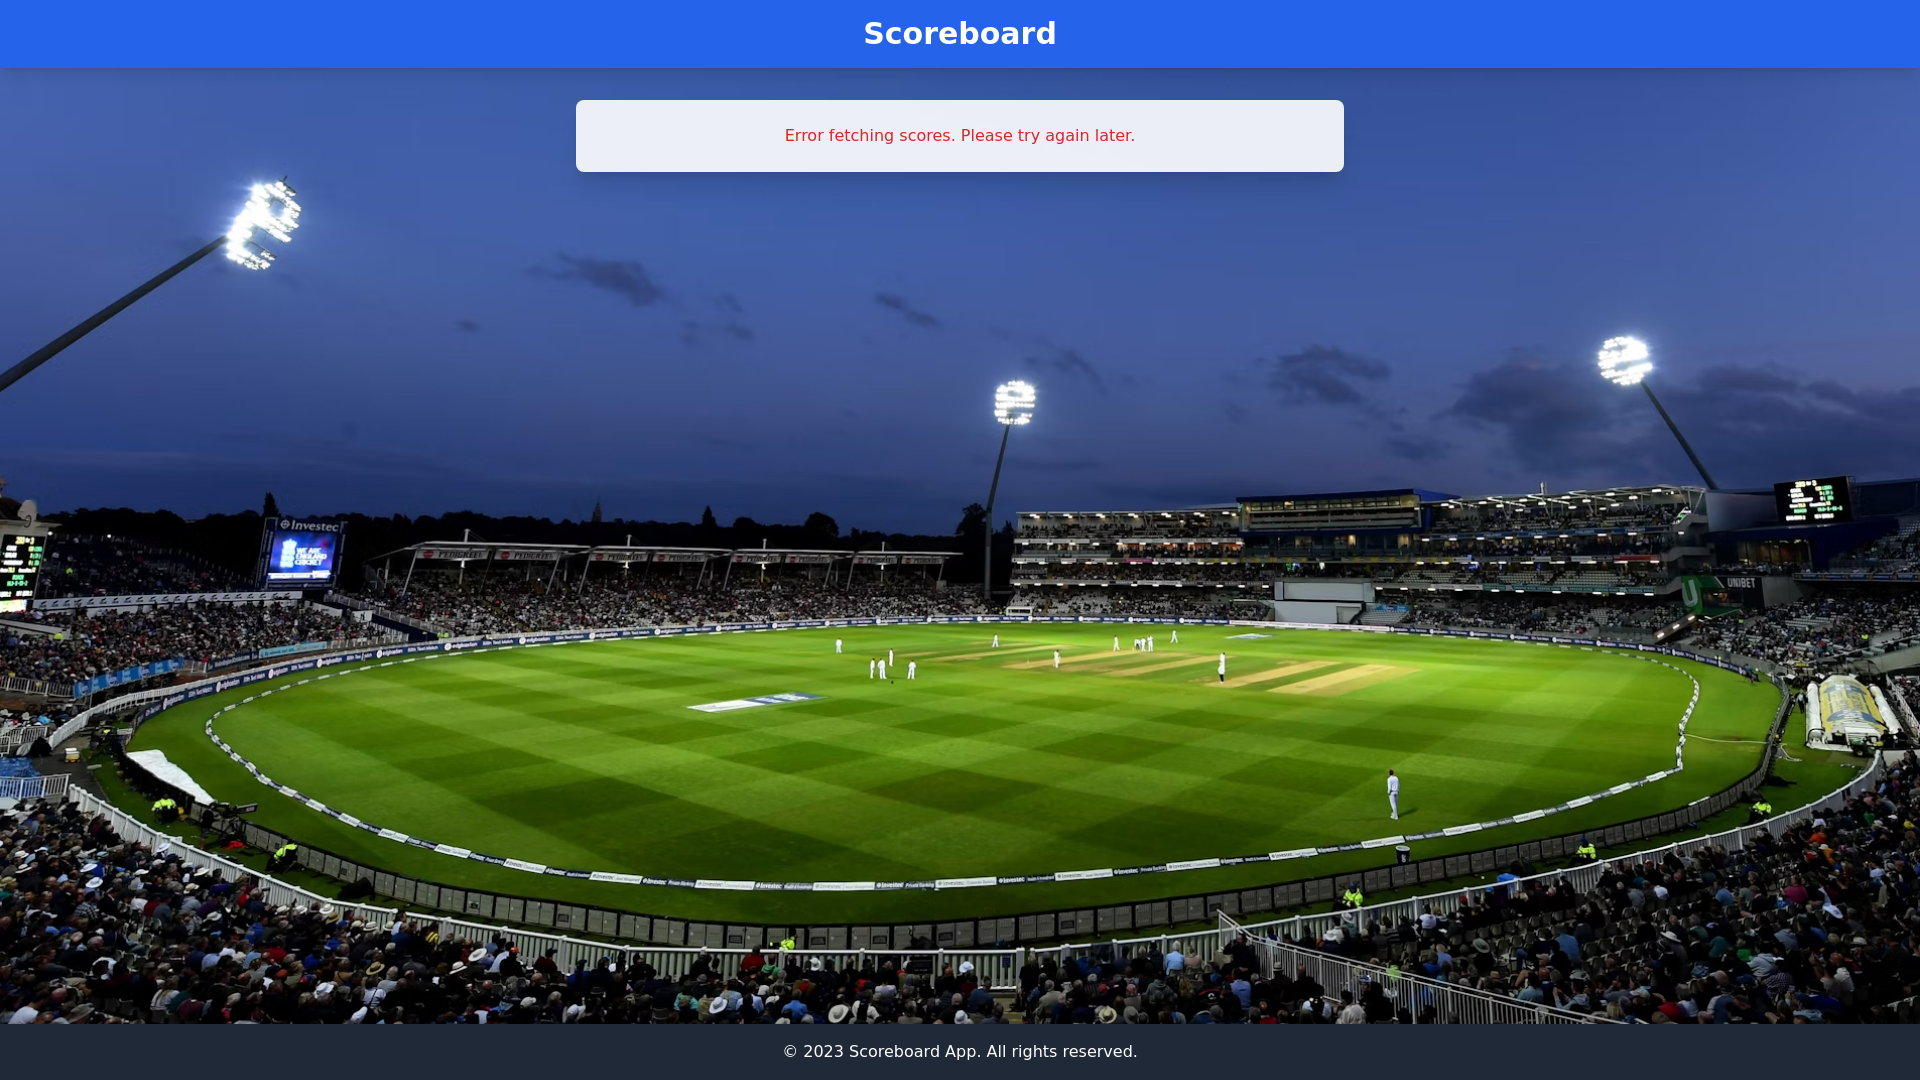Viewport: 1920px width, 1080px height.
Task: Click the blue sponsor logo on outfield
Action: 755,701
